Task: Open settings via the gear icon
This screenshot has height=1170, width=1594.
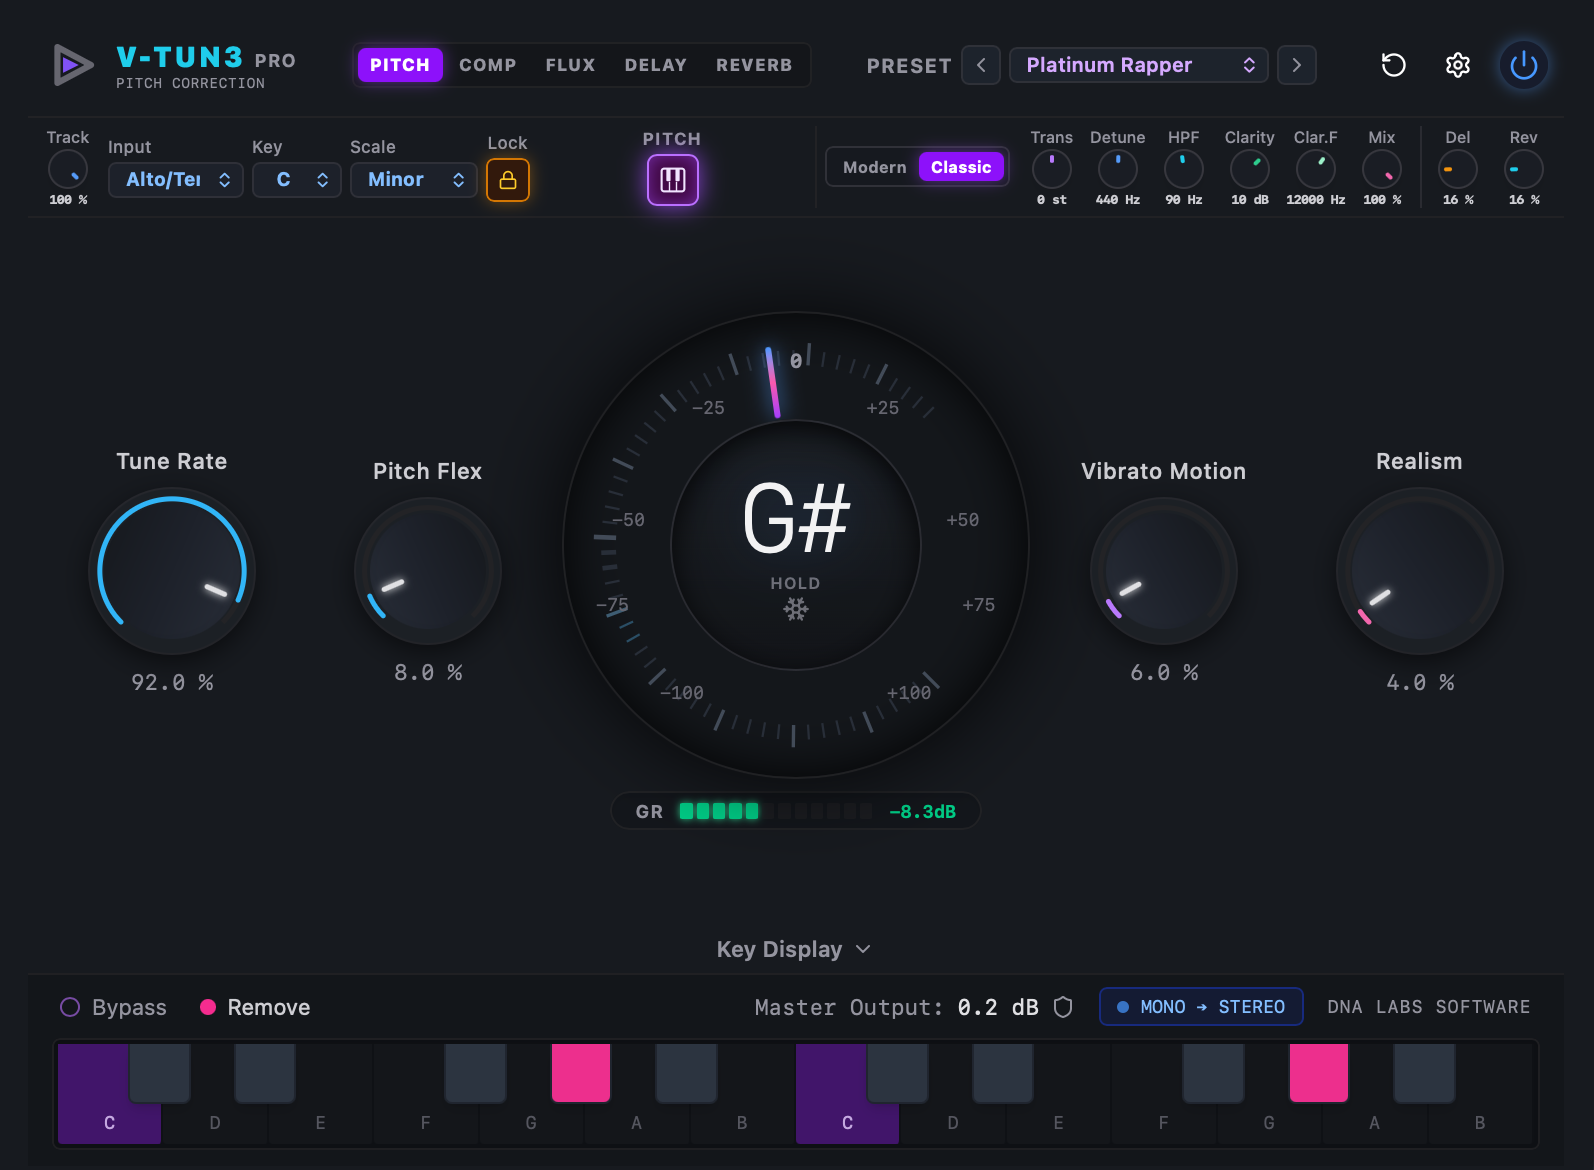Action: point(1458,65)
